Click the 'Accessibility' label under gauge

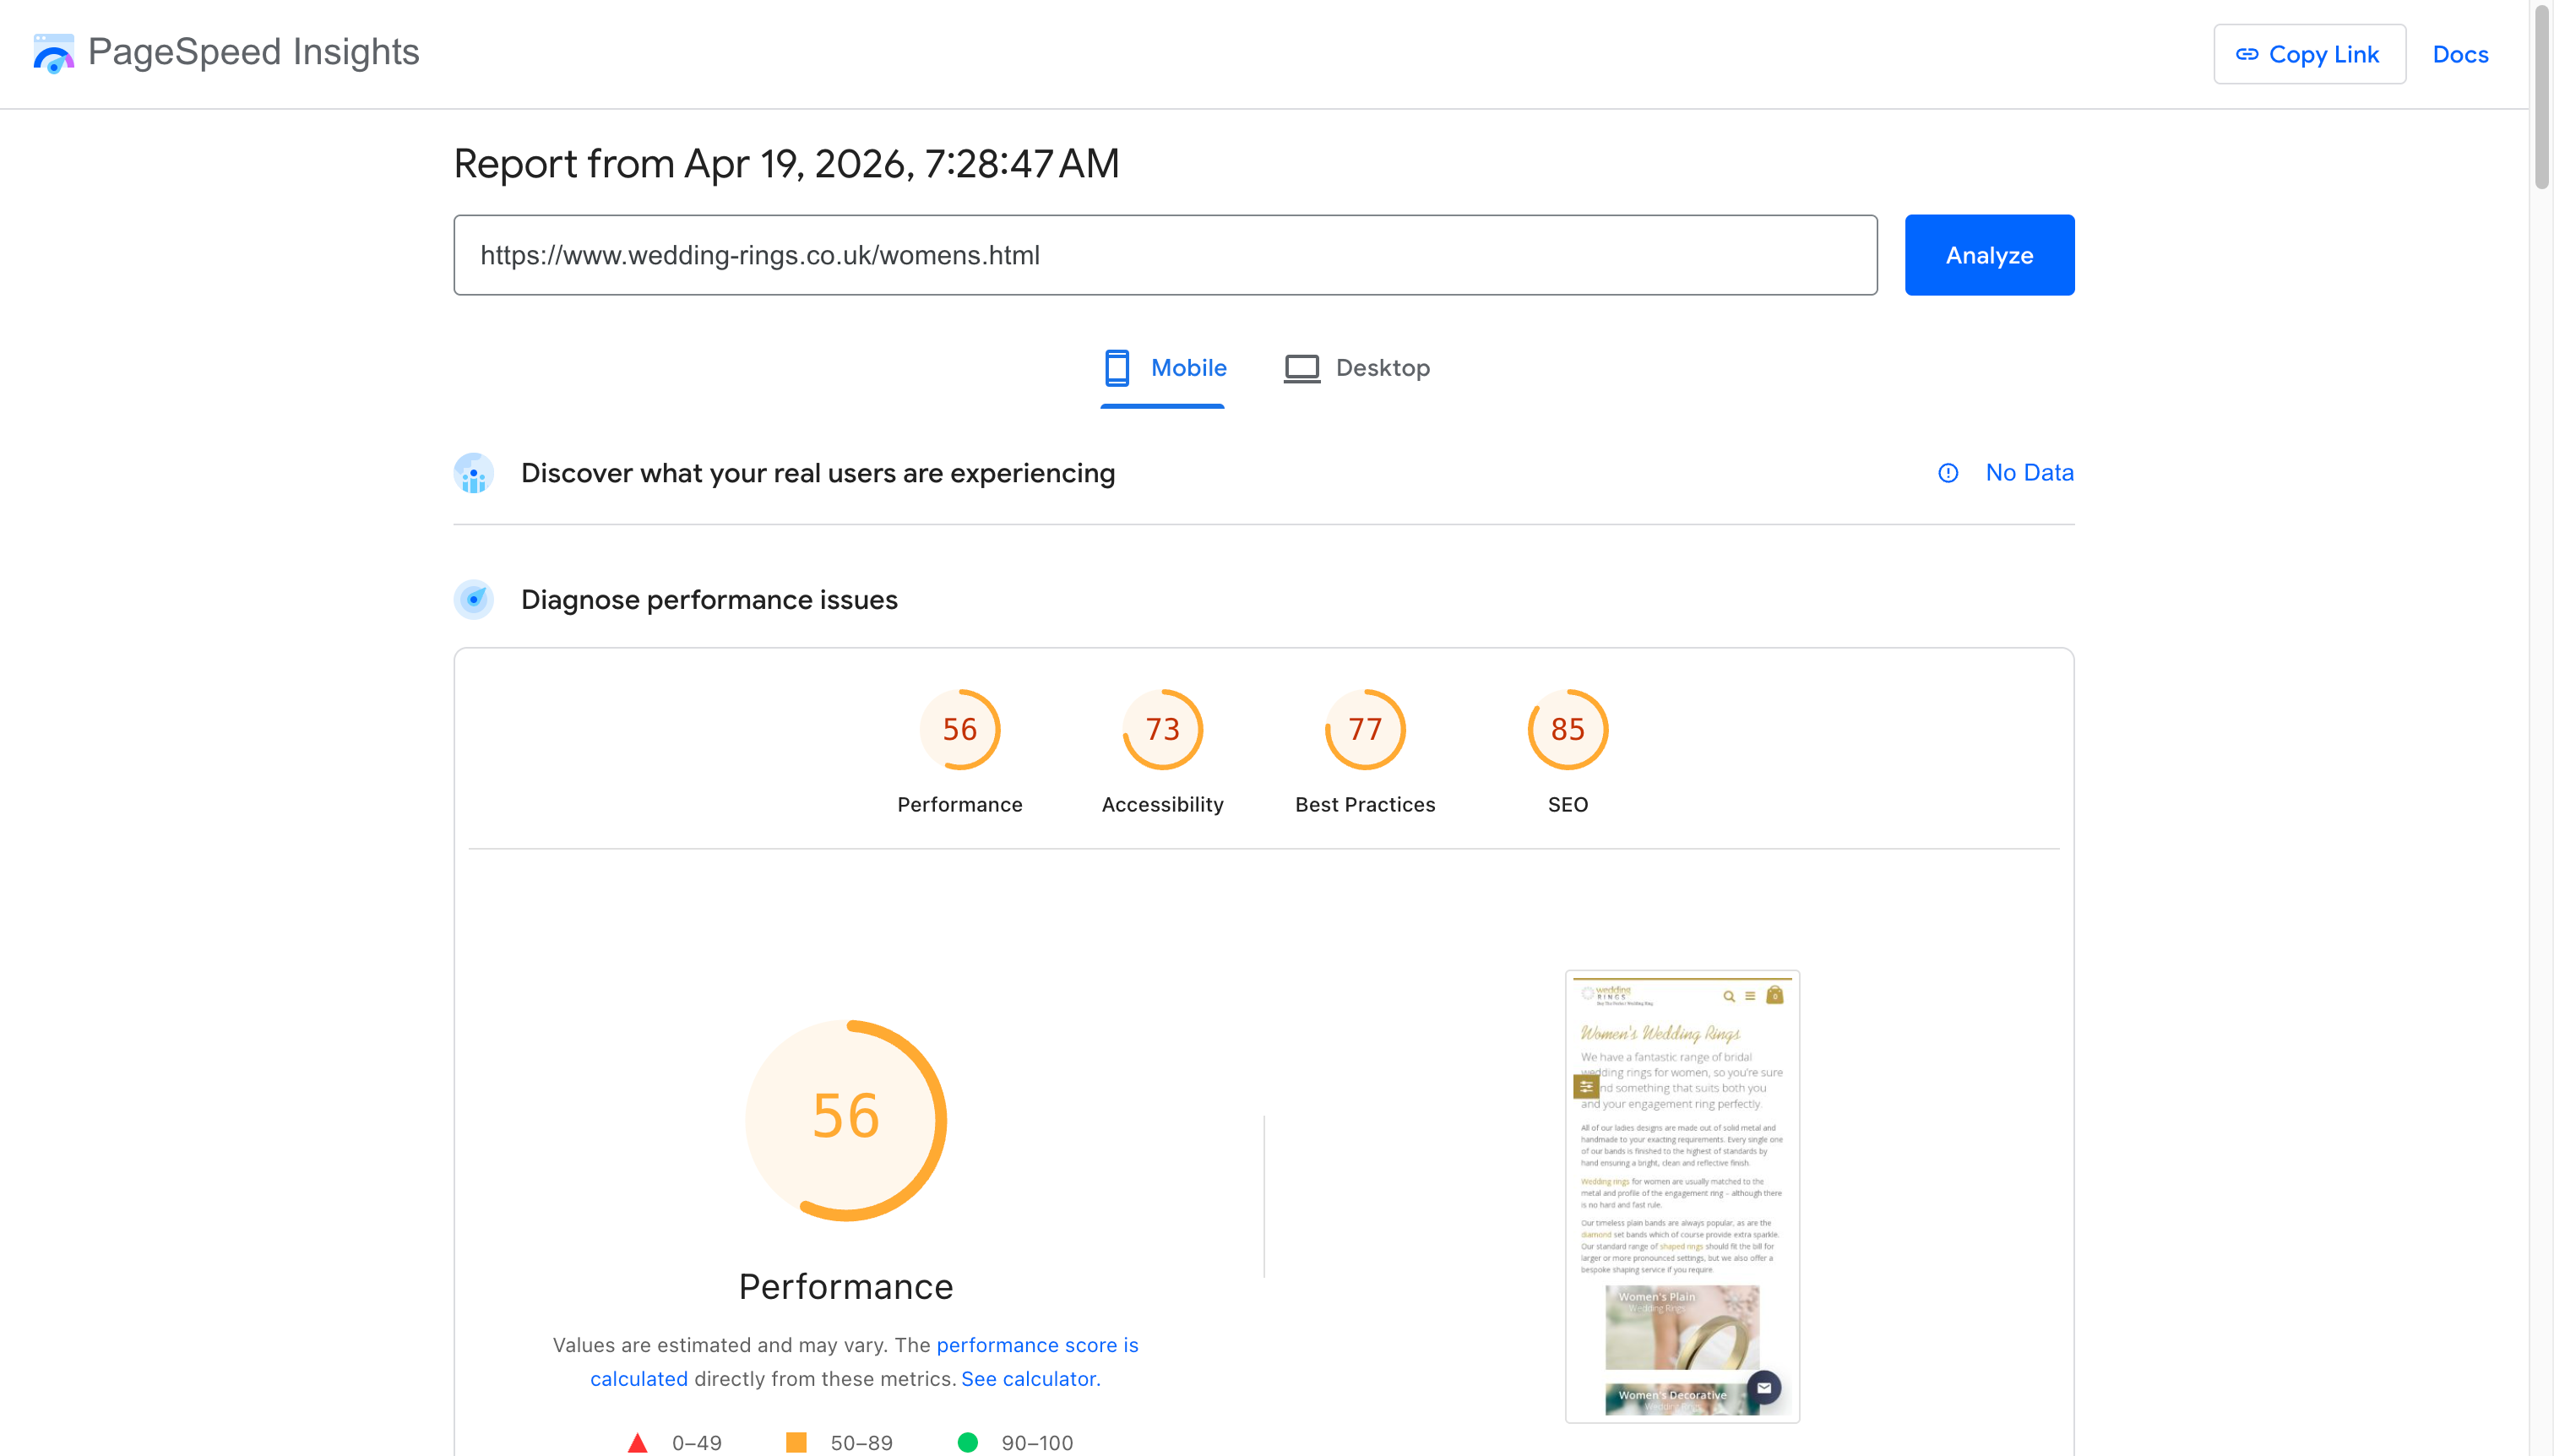point(1162,804)
